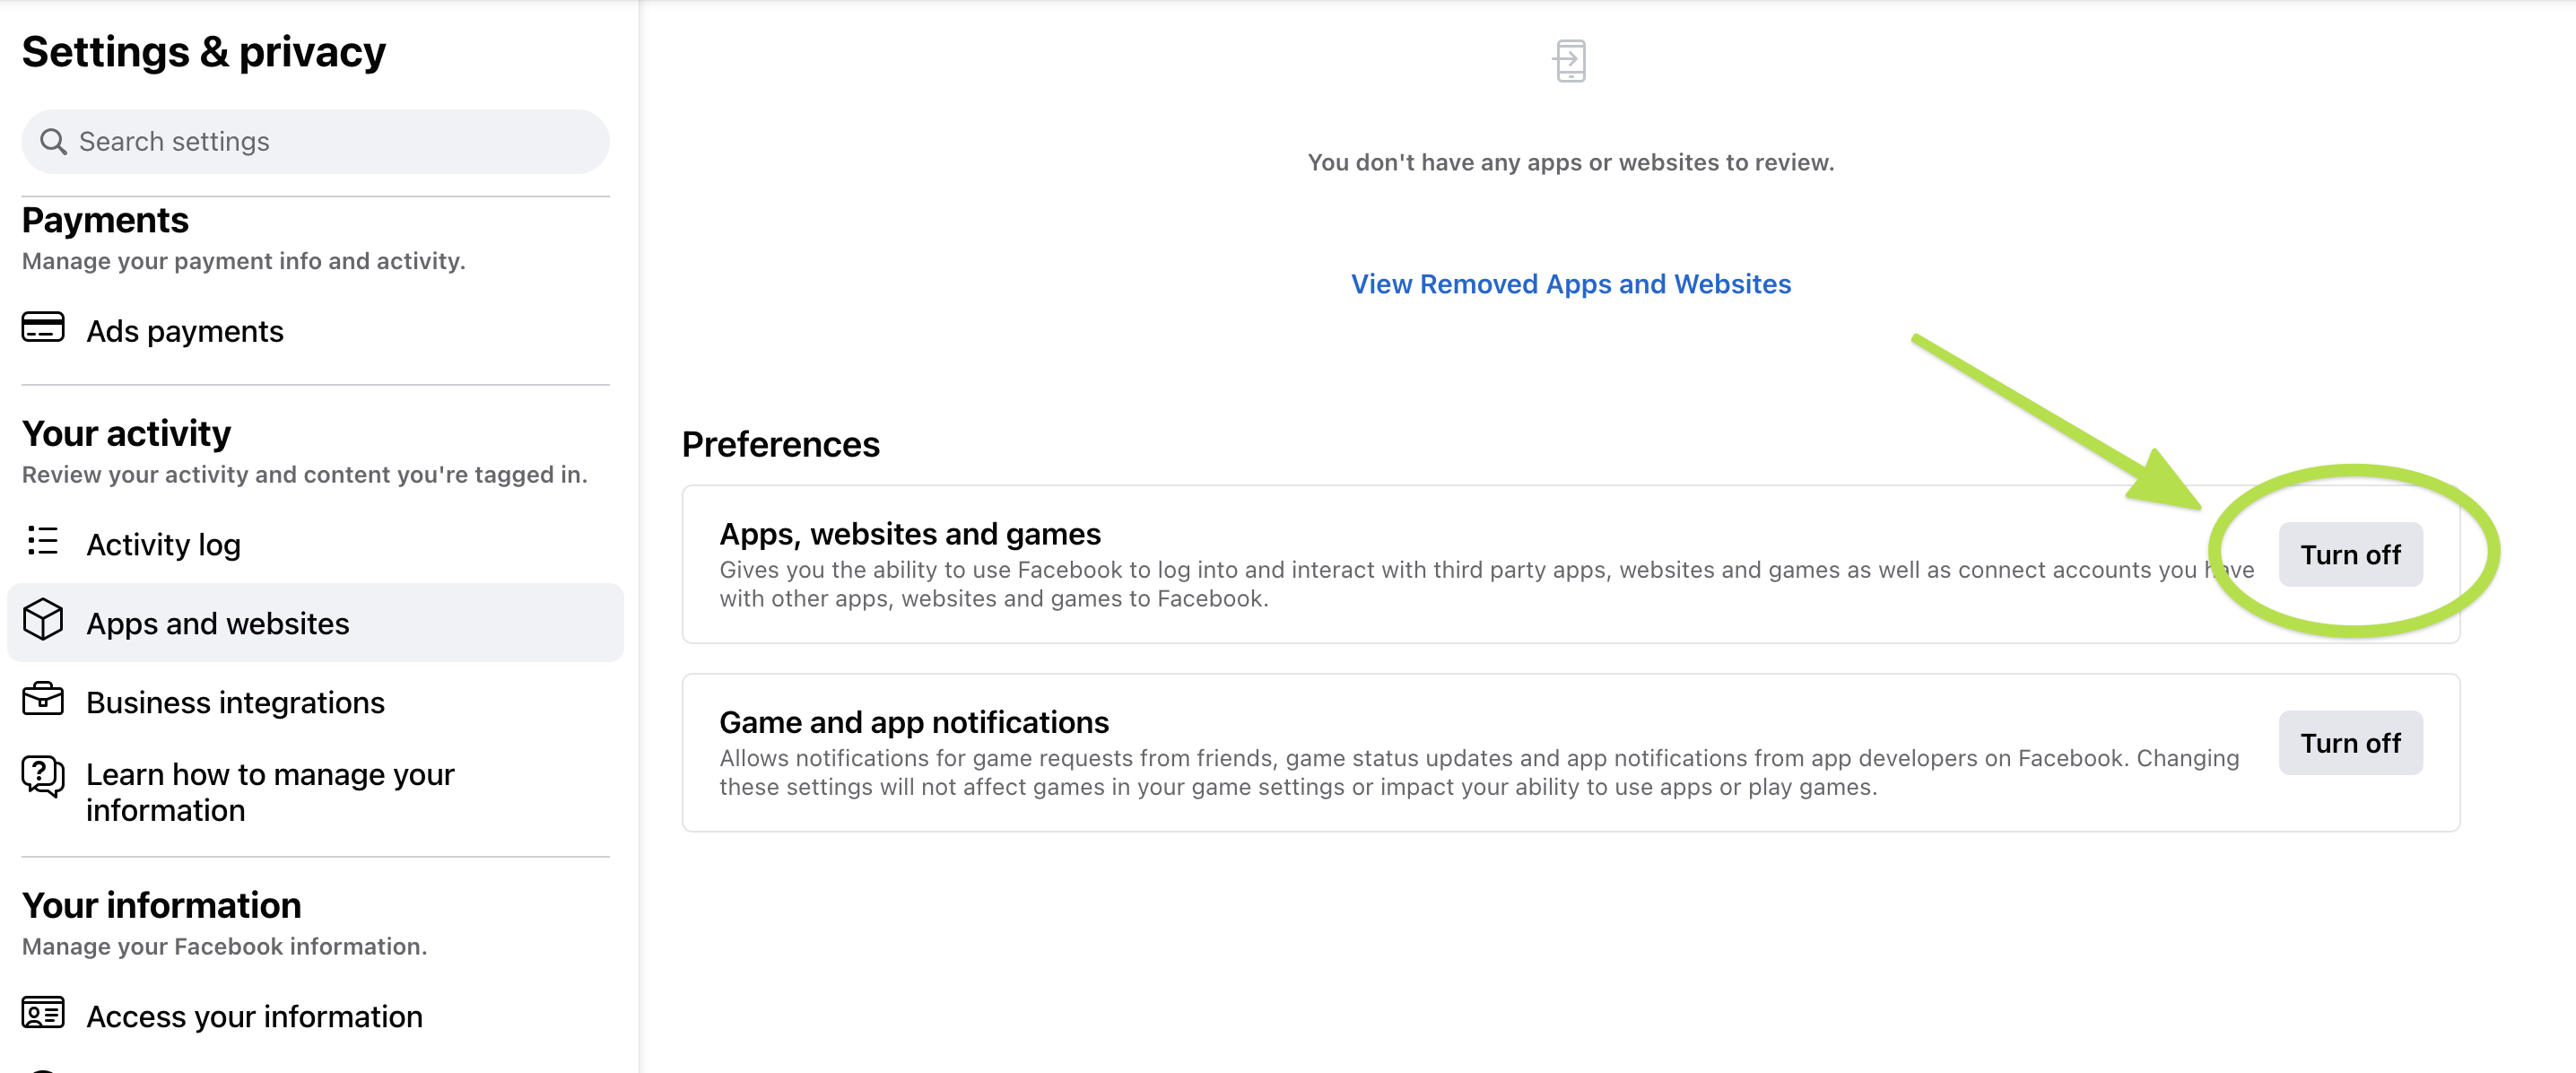The width and height of the screenshot is (2576, 1073).
Task: Turn off Game and app notifications
Action: pyautogui.click(x=2349, y=743)
